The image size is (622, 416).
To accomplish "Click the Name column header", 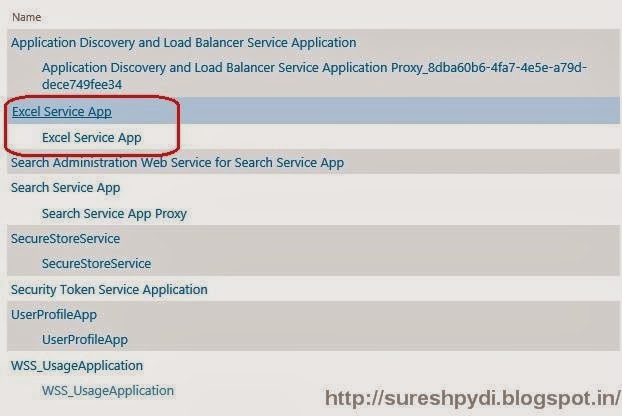I will [x=27, y=17].
